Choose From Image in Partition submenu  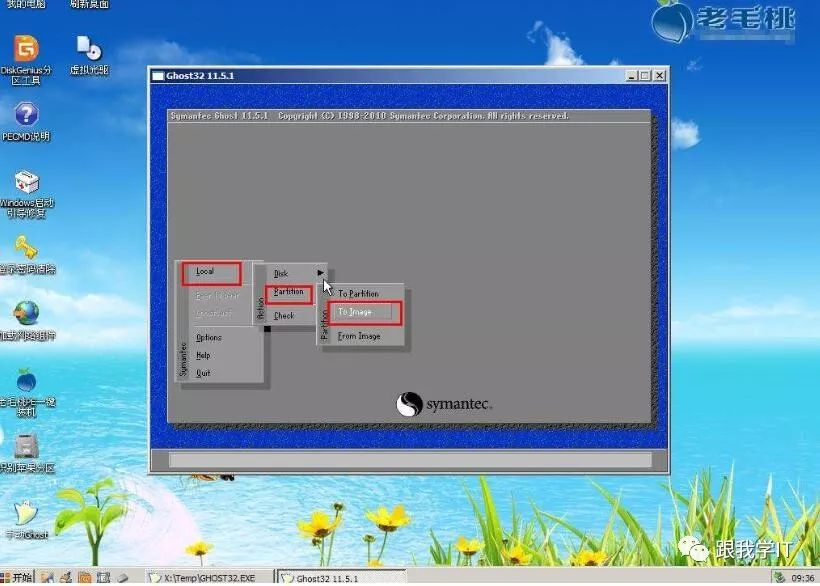[x=359, y=336]
